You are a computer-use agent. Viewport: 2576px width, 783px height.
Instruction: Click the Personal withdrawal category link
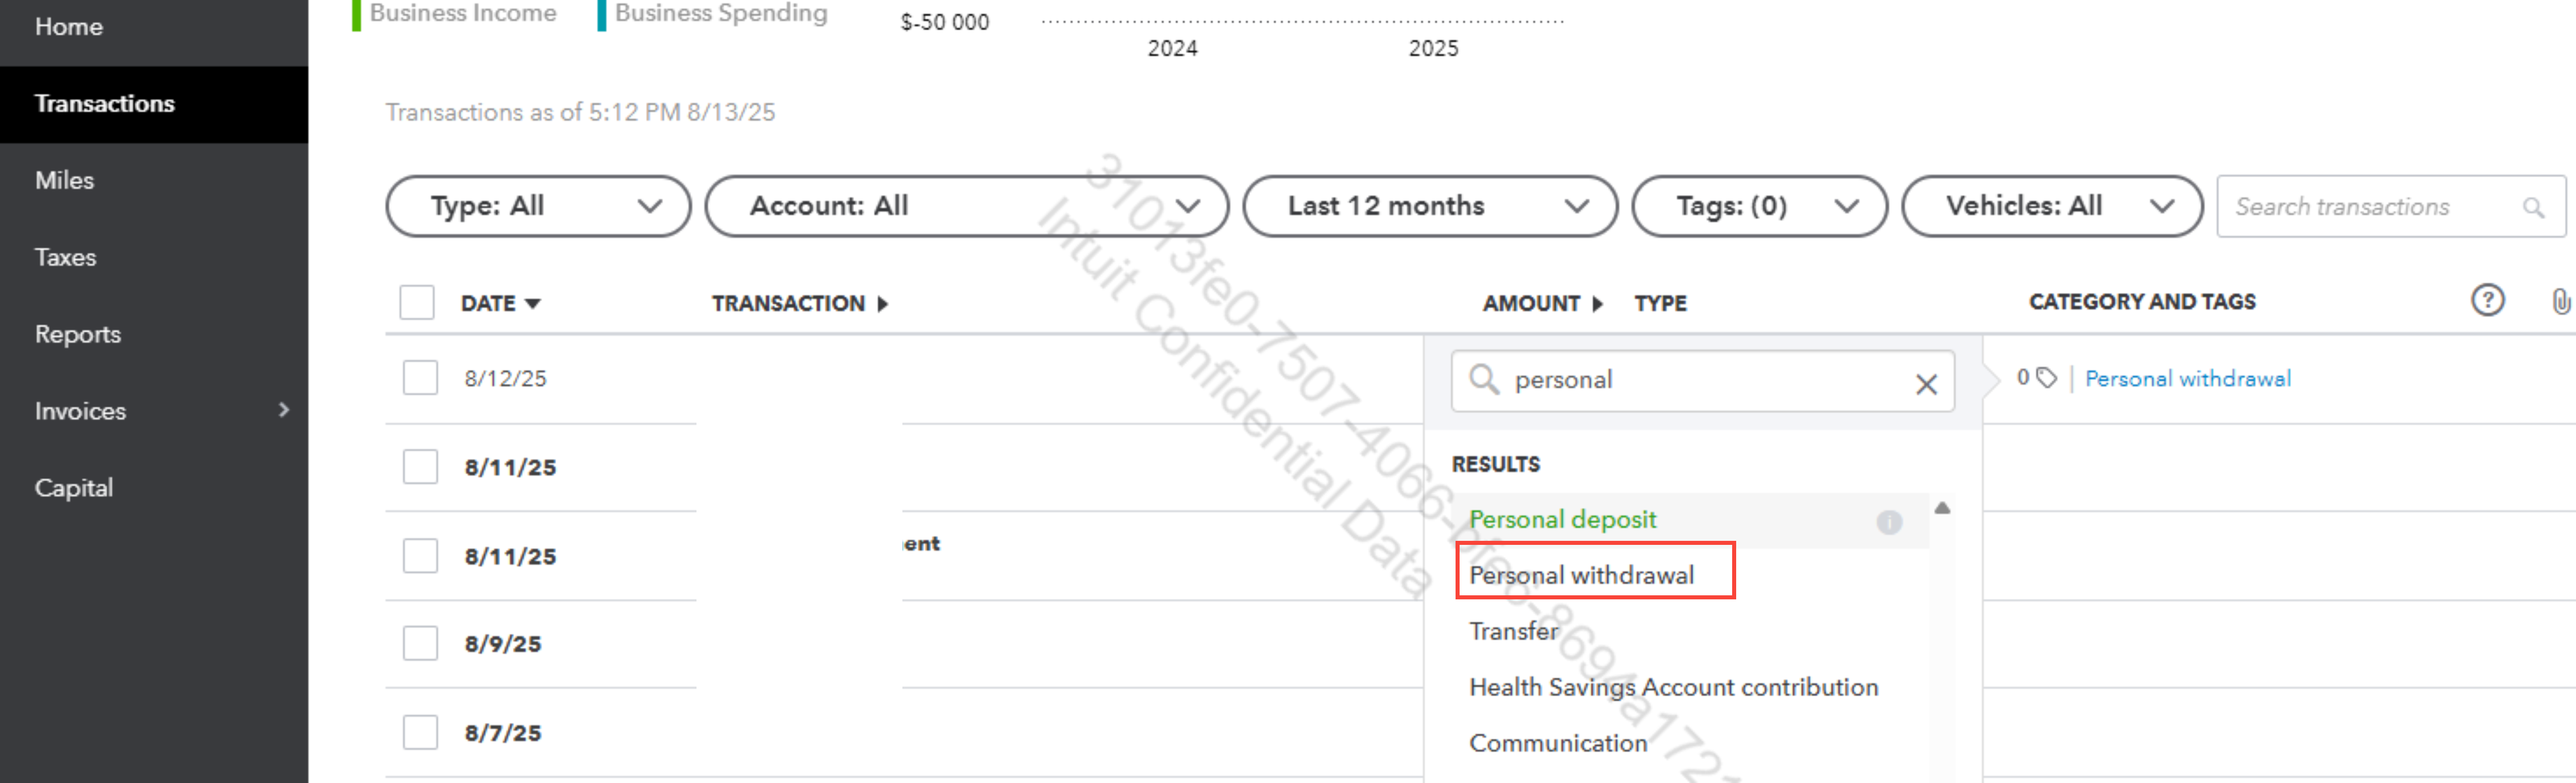click(x=2187, y=378)
